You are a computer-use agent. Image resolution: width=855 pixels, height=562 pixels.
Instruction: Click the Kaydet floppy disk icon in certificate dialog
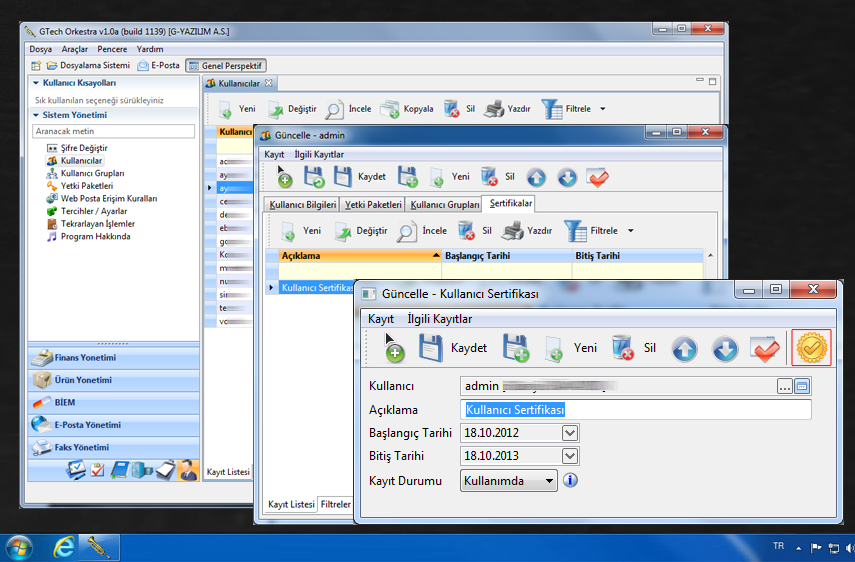coord(430,349)
